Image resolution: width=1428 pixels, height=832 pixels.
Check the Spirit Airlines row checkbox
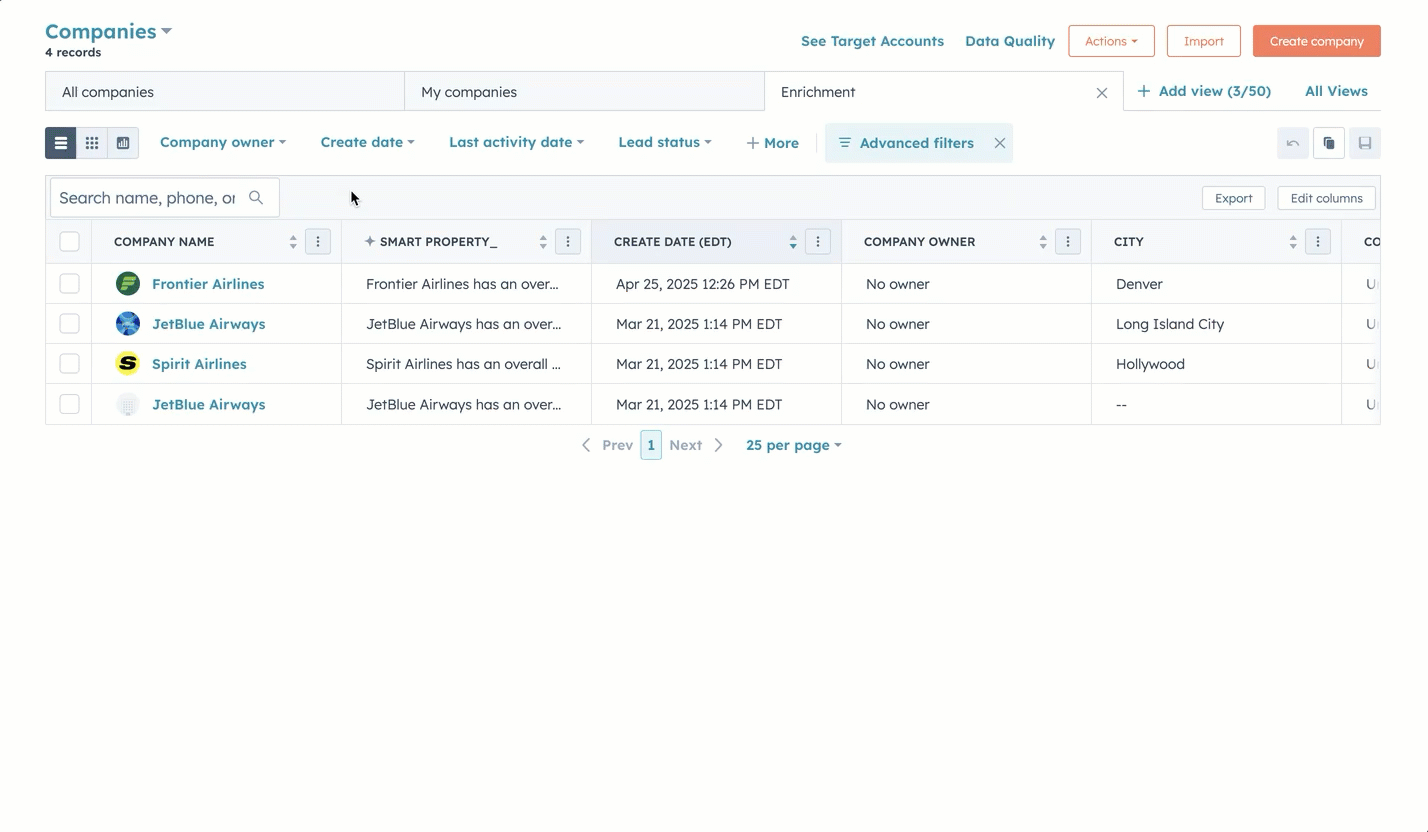click(69, 364)
